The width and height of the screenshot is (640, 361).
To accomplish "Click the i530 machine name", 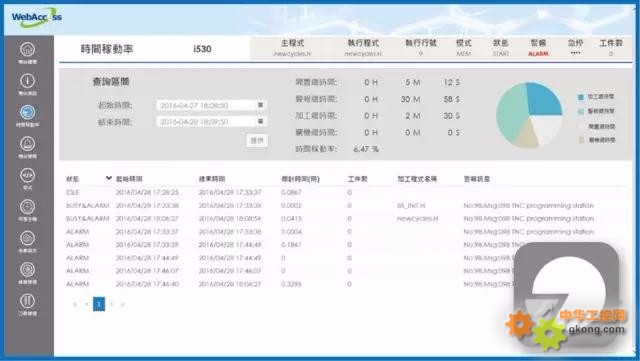I will pos(202,49).
